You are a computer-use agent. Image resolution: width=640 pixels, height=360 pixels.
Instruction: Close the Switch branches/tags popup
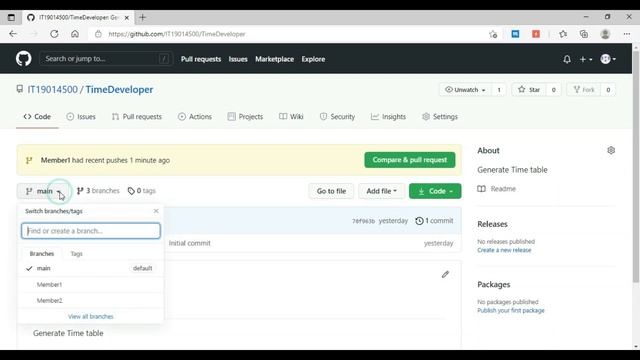click(x=156, y=211)
